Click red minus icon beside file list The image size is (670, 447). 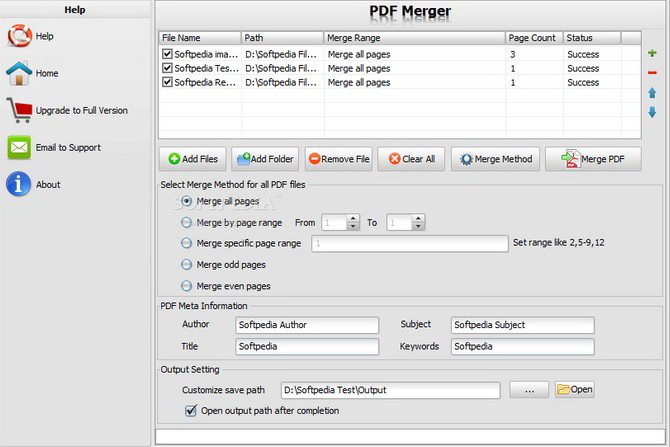coord(652,73)
